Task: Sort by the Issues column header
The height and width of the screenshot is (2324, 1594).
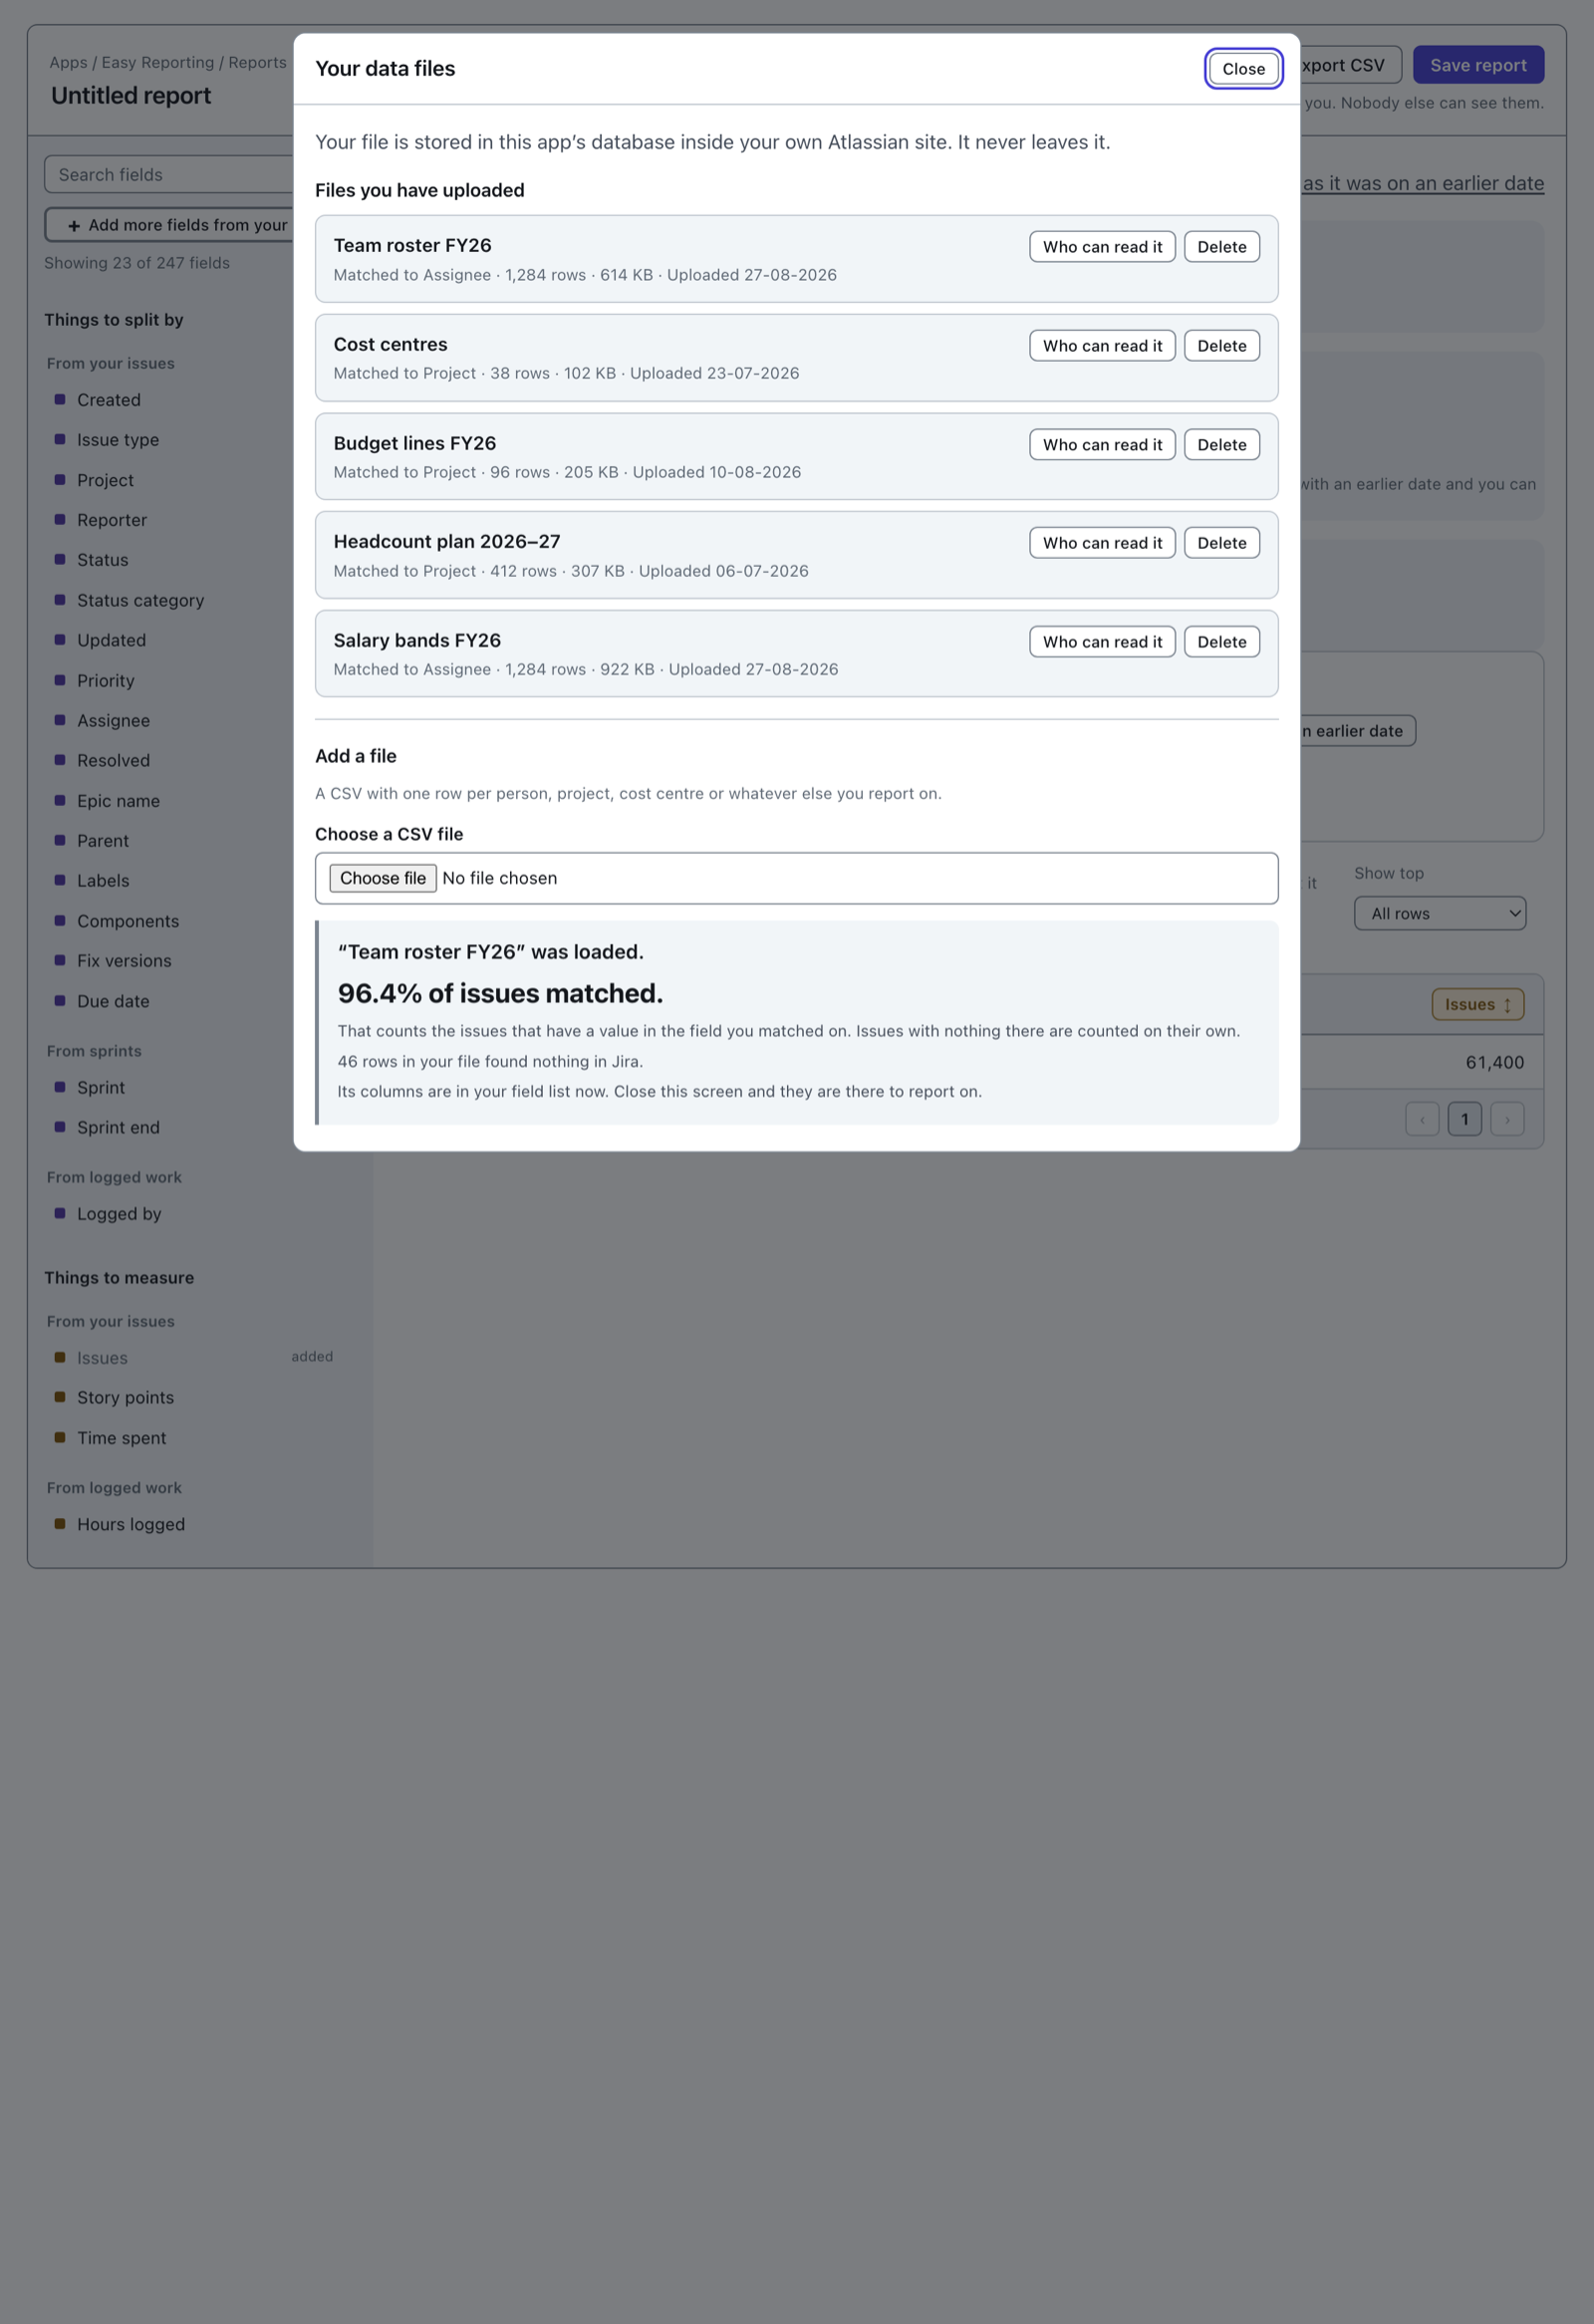Action: click(1477, 1004)
